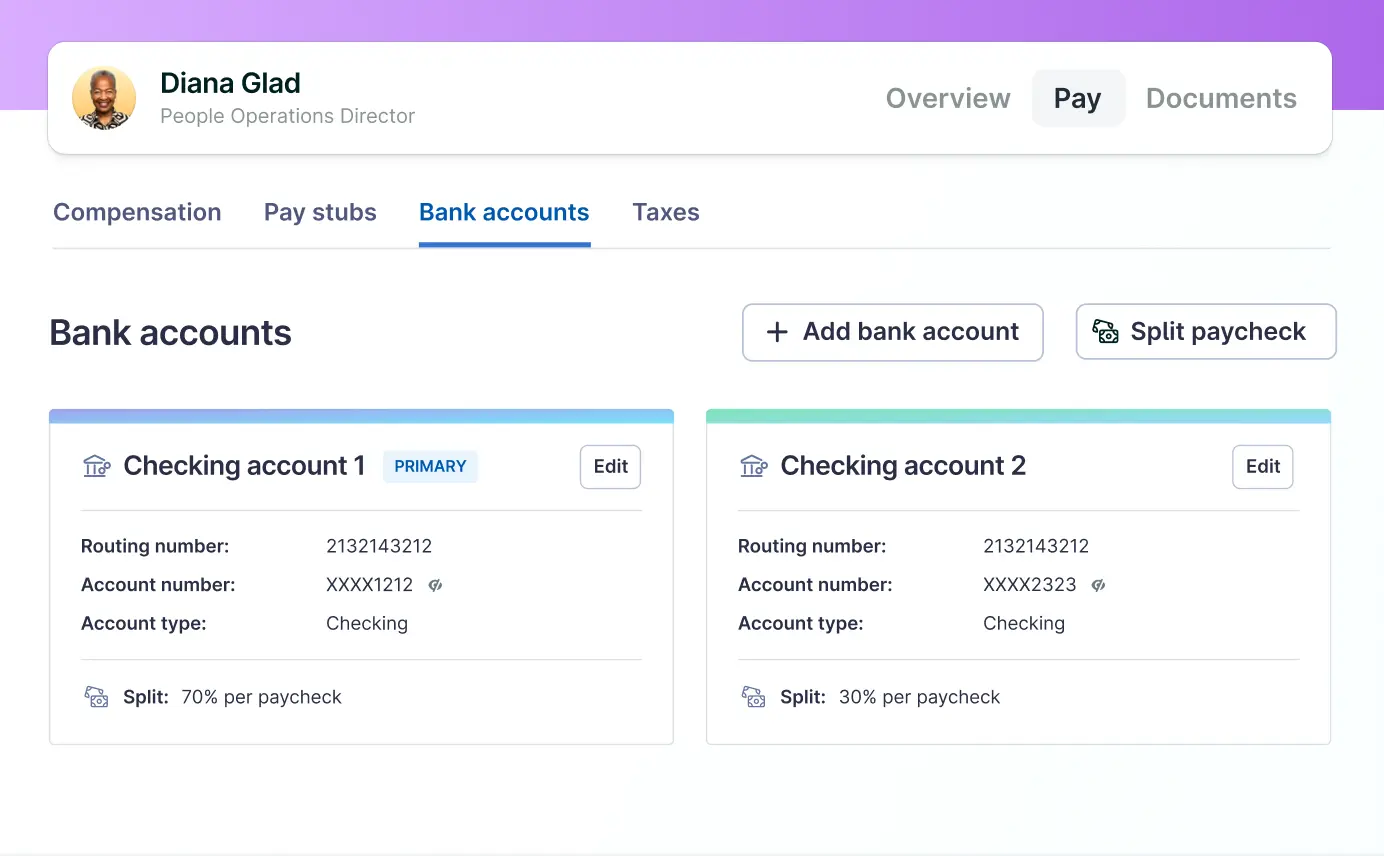Edit Checking account 2
The image size is (1384, 856).
(x=1262, y=467)
